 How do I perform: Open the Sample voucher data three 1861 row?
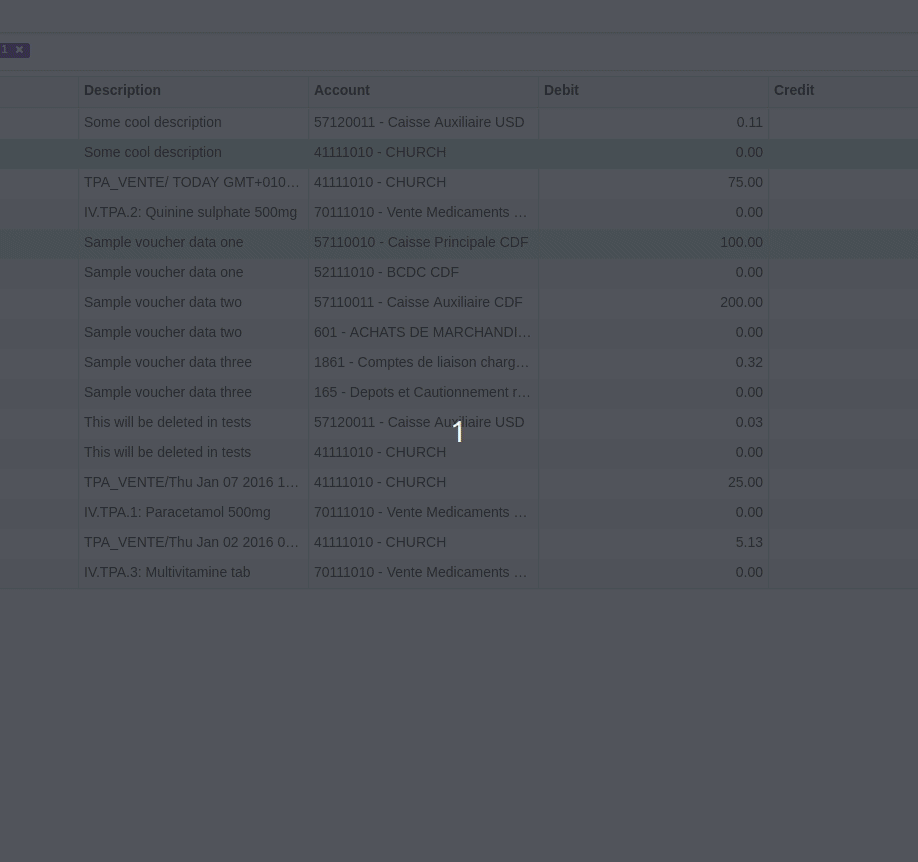click(421, 362)
